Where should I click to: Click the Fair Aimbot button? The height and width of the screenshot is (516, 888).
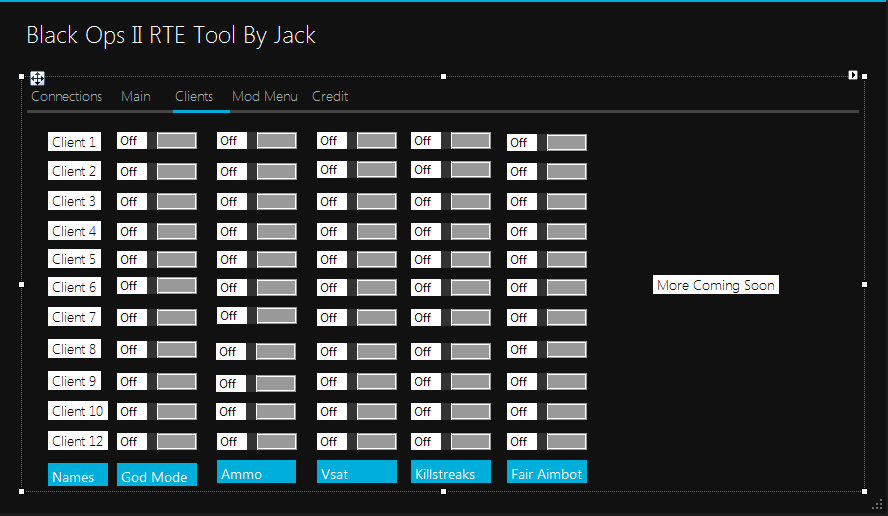[x=547, y=472]
